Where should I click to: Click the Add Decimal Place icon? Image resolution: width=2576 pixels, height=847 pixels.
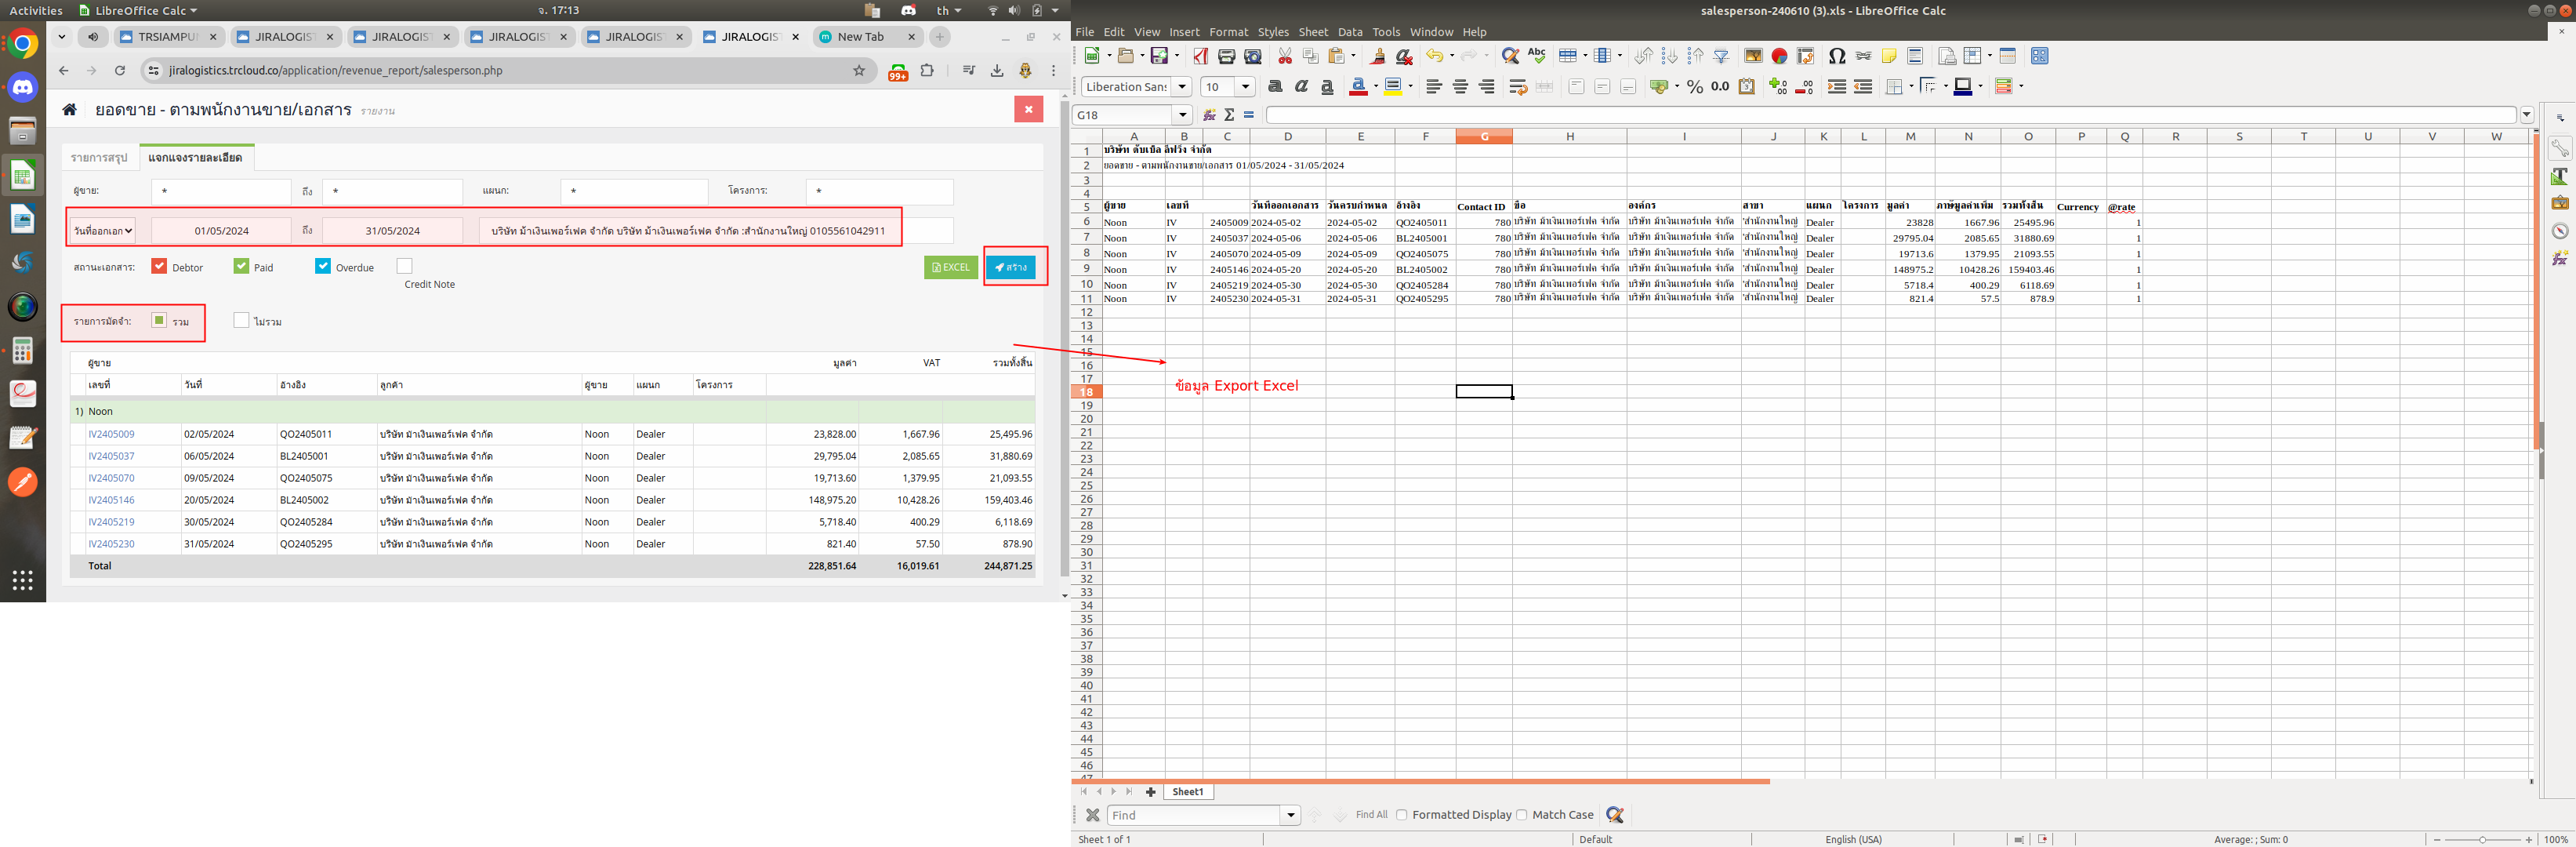coord(1778,87)
